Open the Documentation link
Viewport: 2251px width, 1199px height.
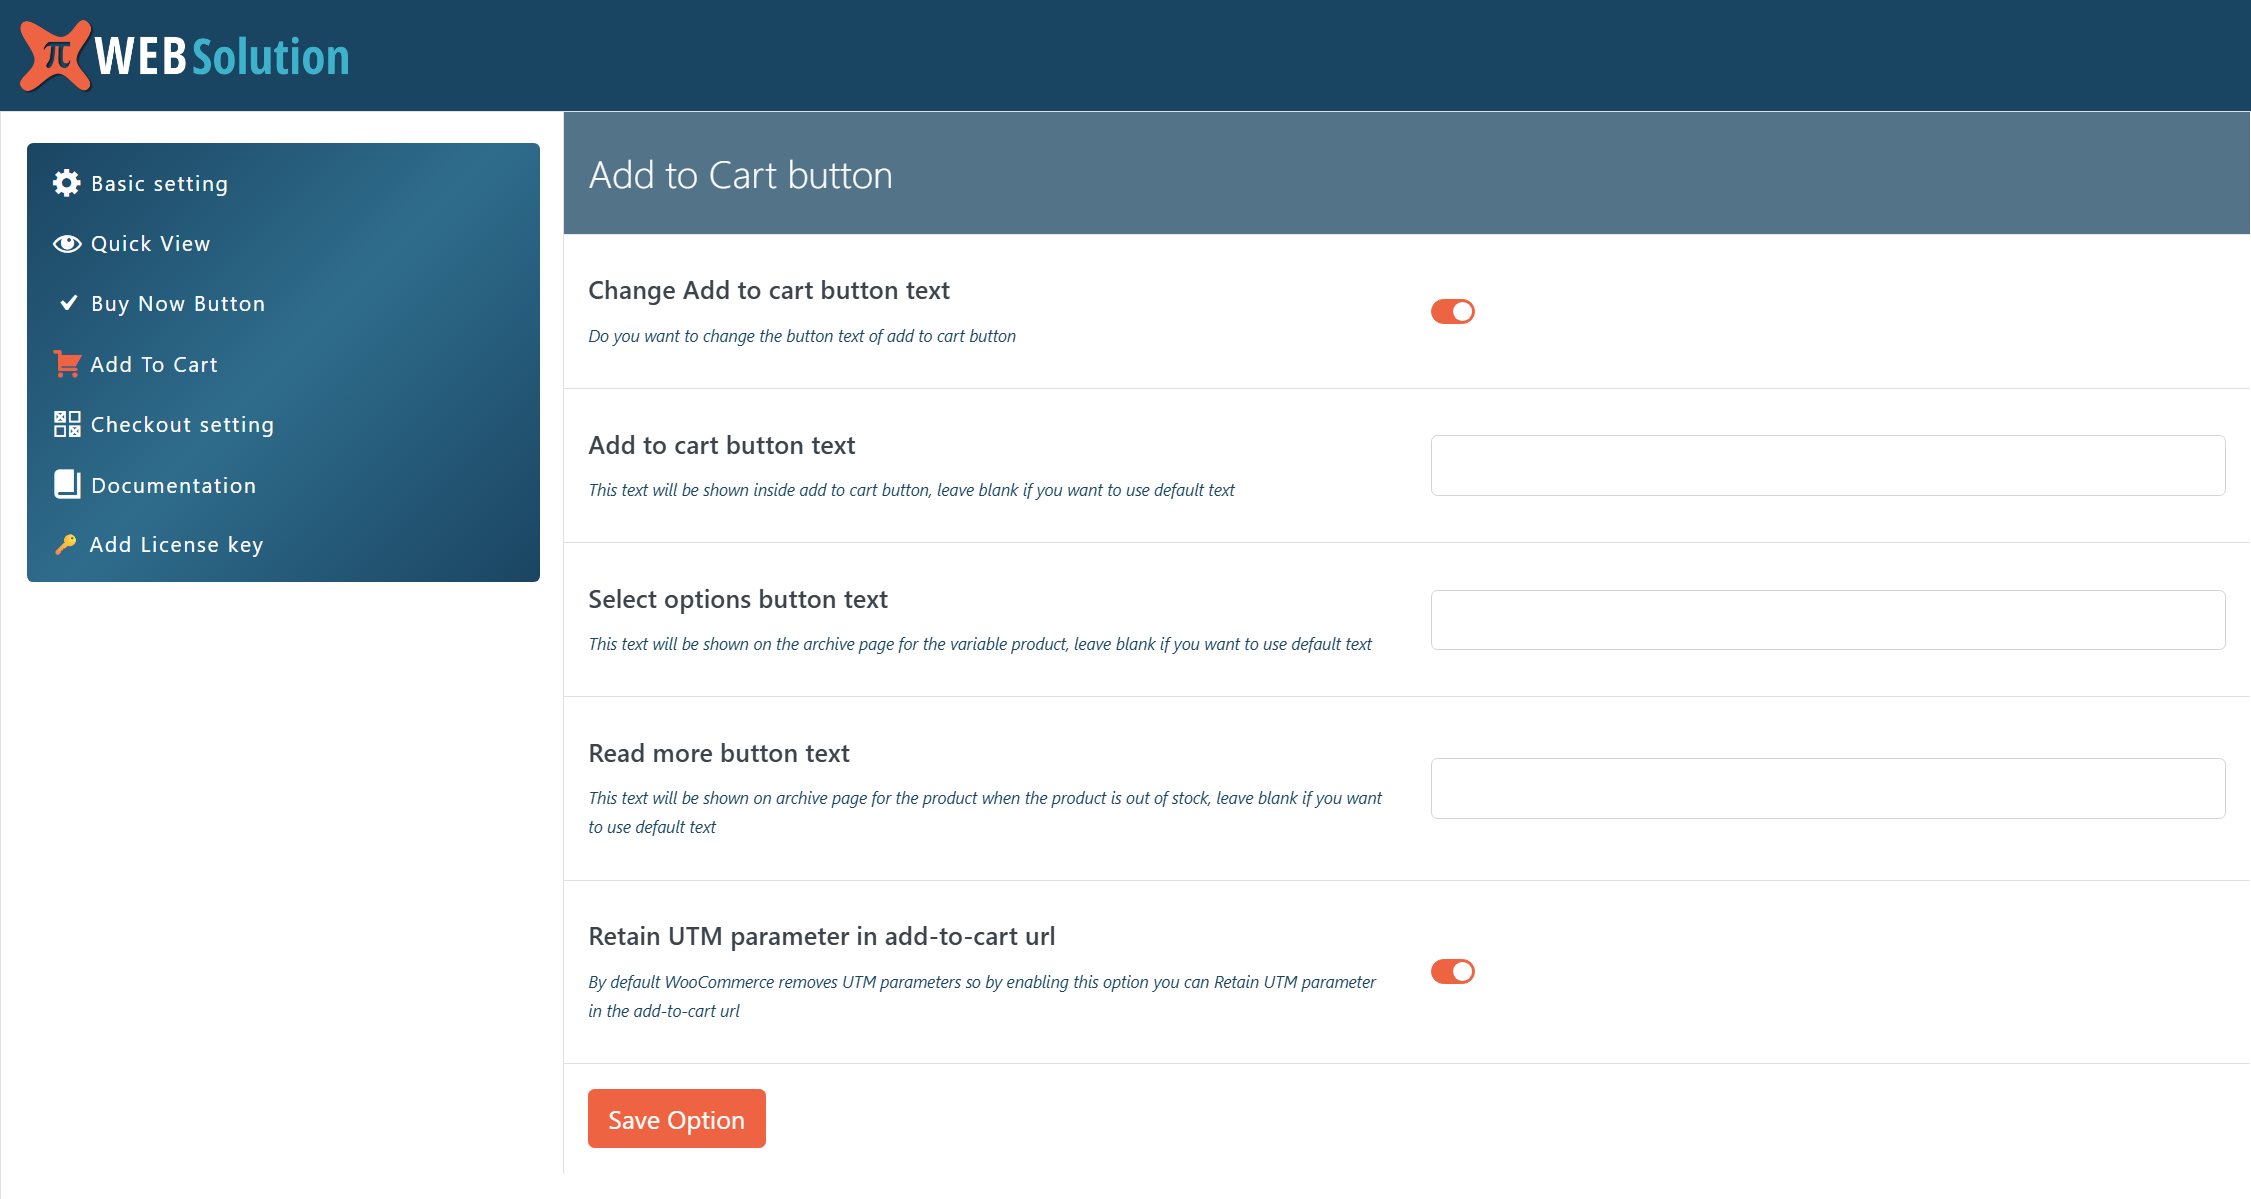click(x=174, y=486)
